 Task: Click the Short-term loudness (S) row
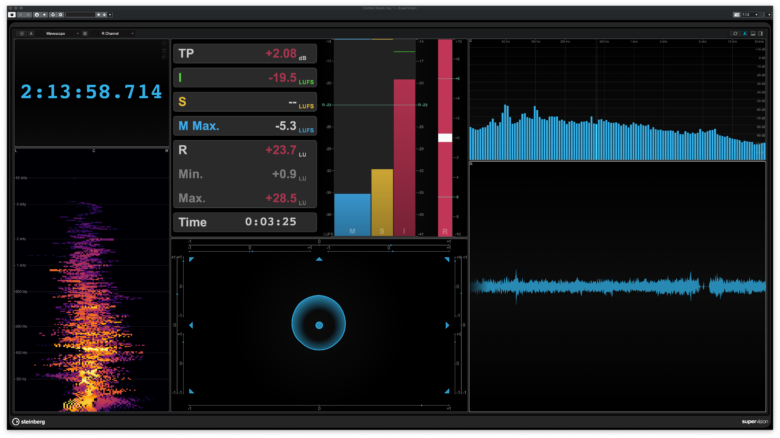[x=245, y=102]
